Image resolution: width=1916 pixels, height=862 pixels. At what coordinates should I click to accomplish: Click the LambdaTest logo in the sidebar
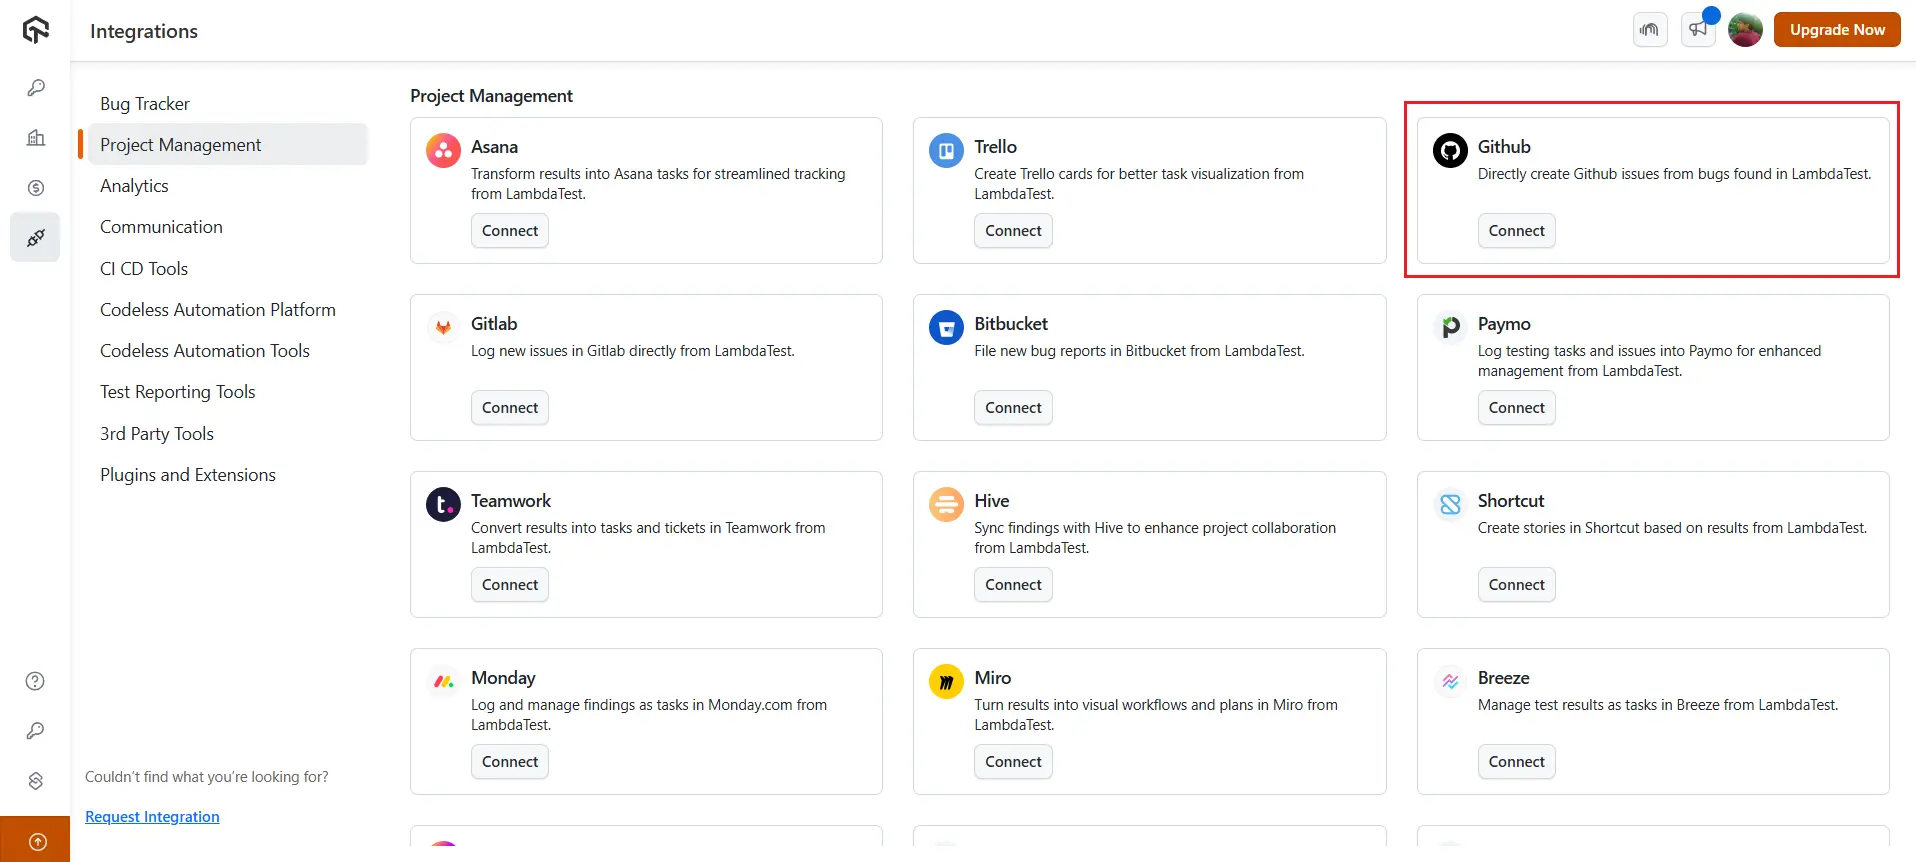tap(36, 30)
